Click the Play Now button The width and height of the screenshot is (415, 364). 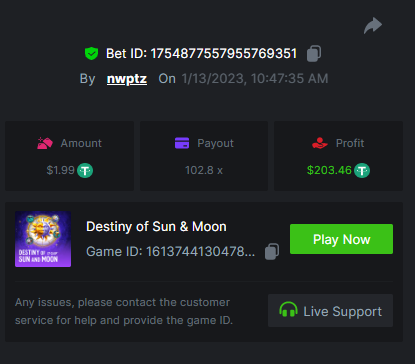[341, 239]
